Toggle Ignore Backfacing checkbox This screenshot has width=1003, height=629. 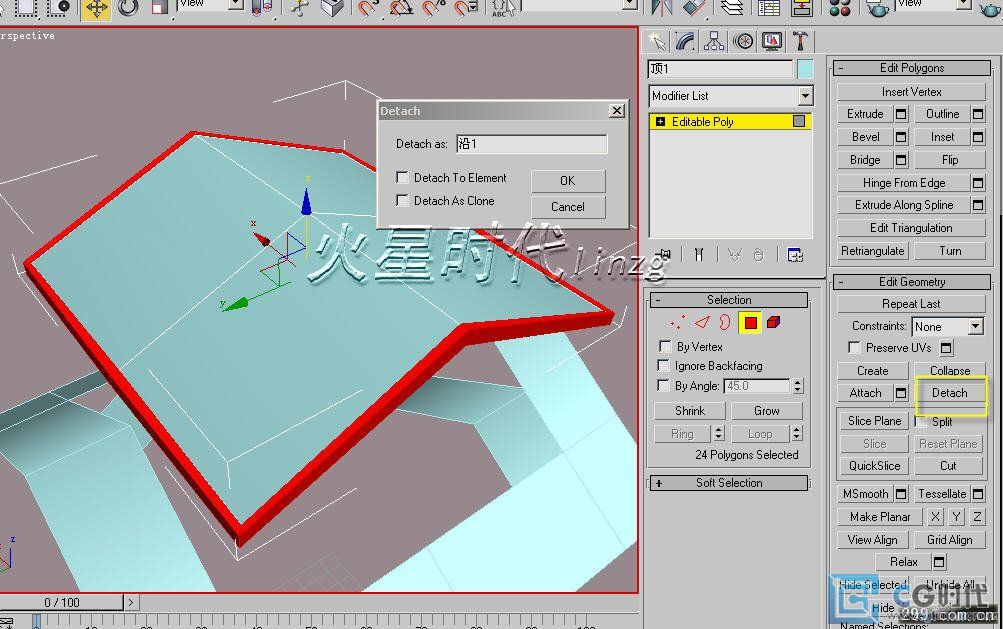(x=664, y=366)
